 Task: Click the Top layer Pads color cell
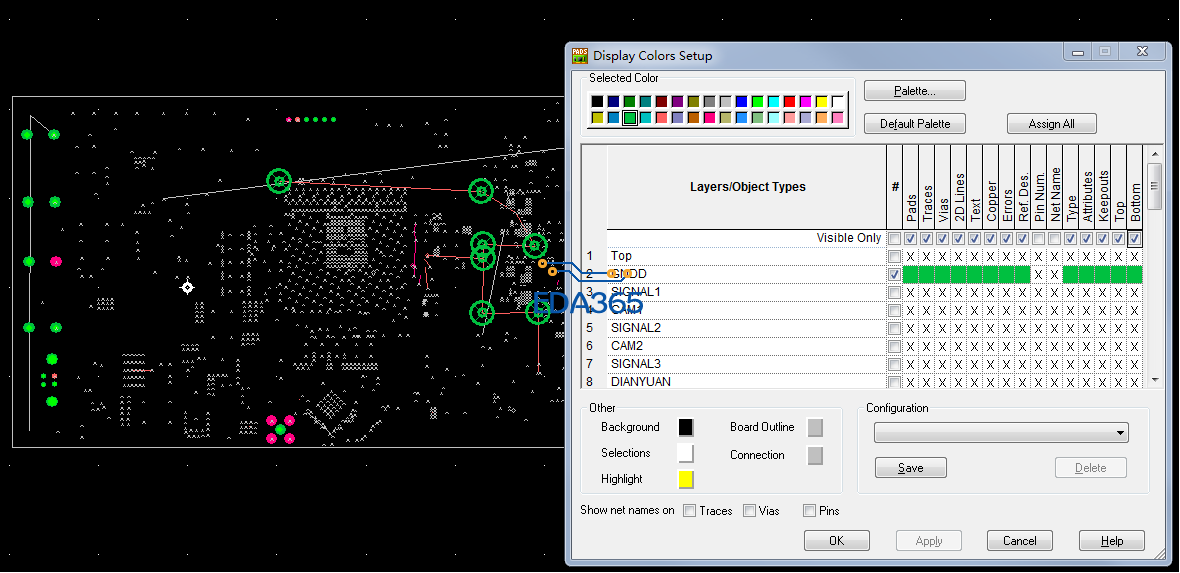(x=911, y=256)
